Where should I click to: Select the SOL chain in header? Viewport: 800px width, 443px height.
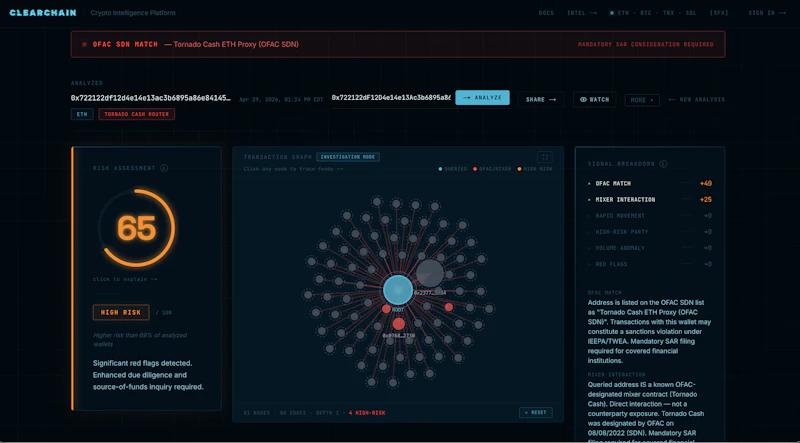pos(691,13)
